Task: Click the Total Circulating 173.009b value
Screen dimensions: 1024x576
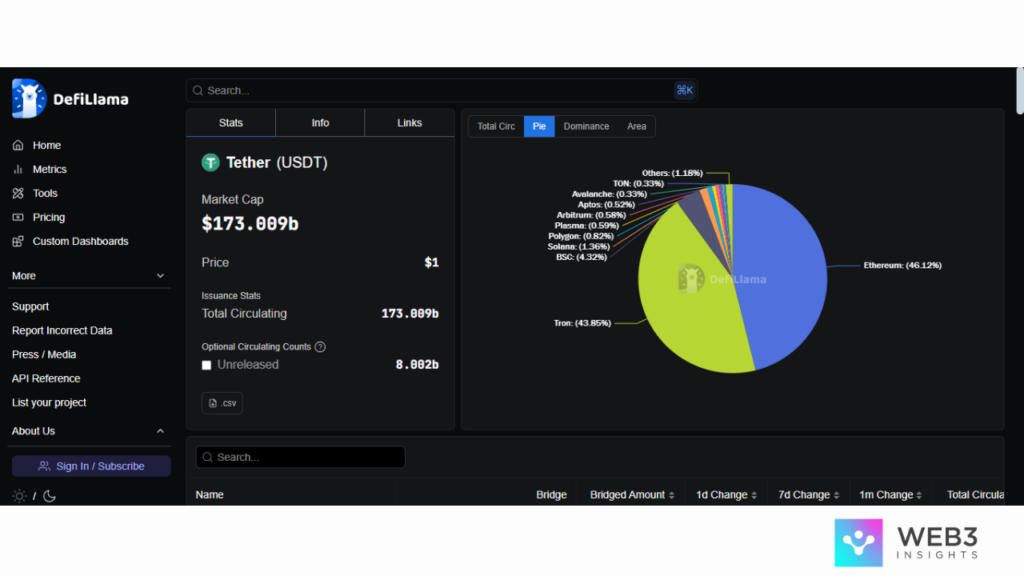Action: [409, 313]
